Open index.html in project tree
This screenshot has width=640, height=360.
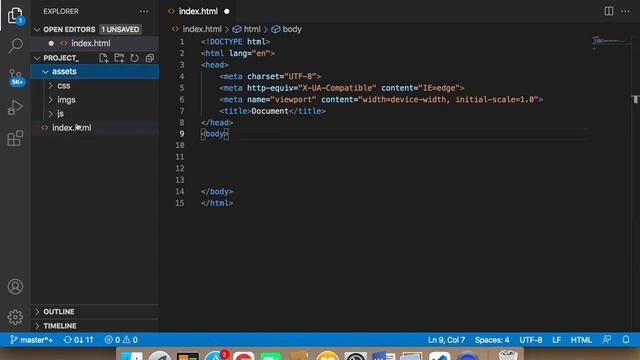tap(95, 128)
